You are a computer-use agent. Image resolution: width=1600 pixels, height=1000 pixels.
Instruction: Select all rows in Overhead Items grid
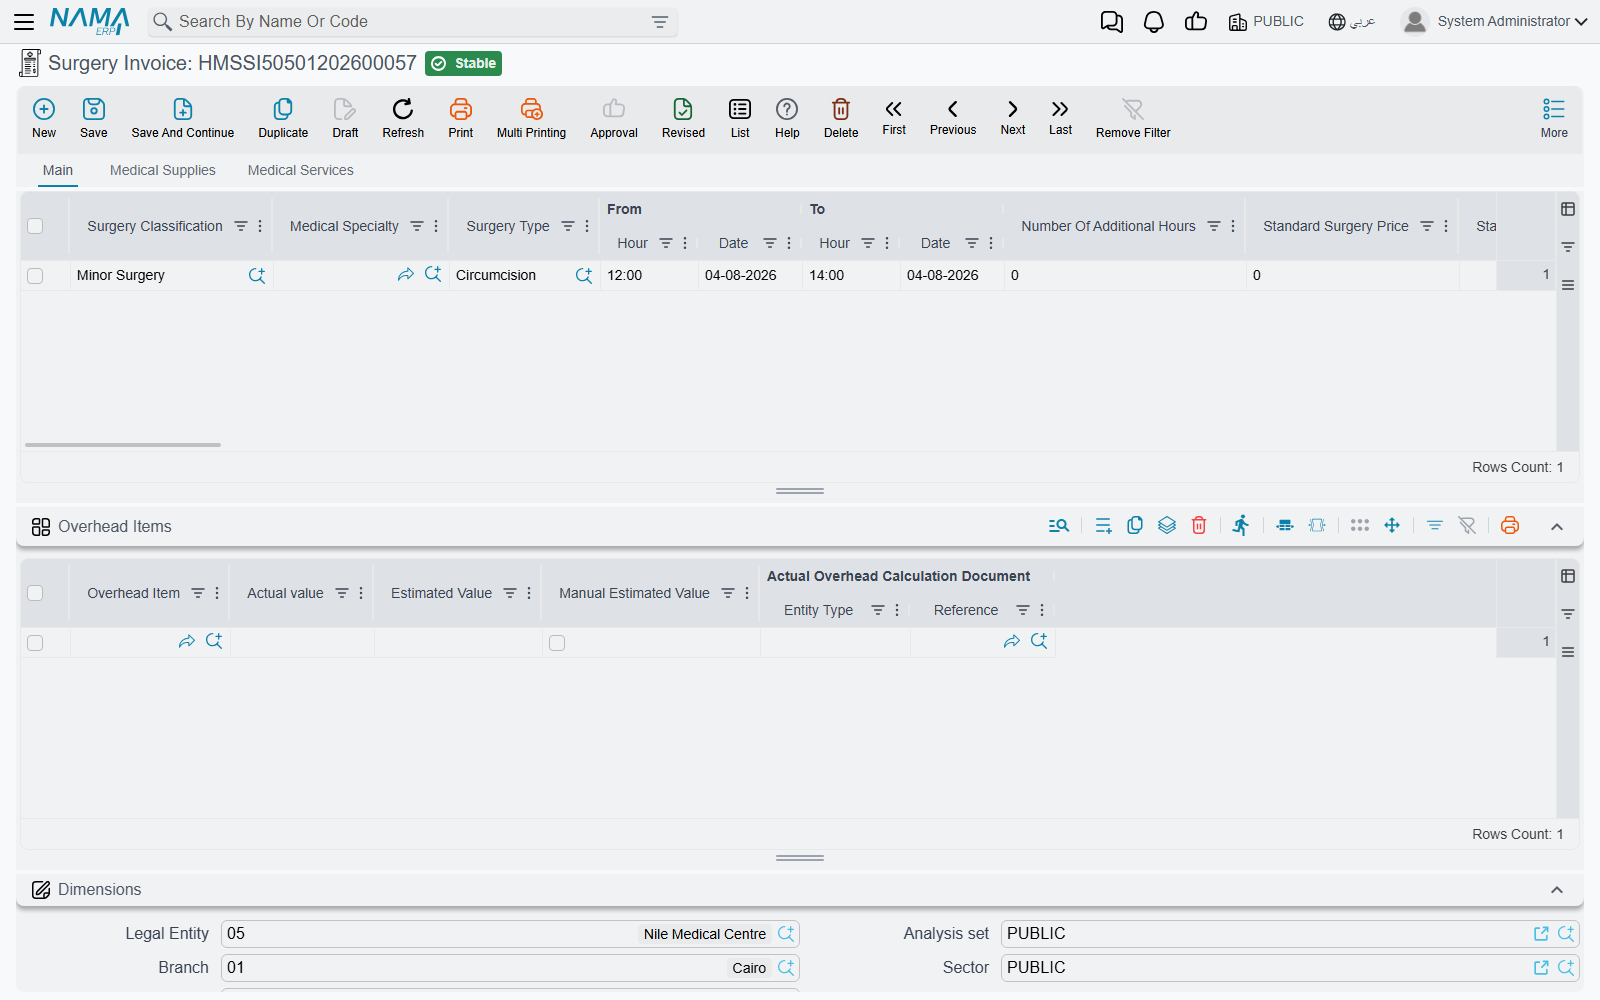tap(35, 593)
